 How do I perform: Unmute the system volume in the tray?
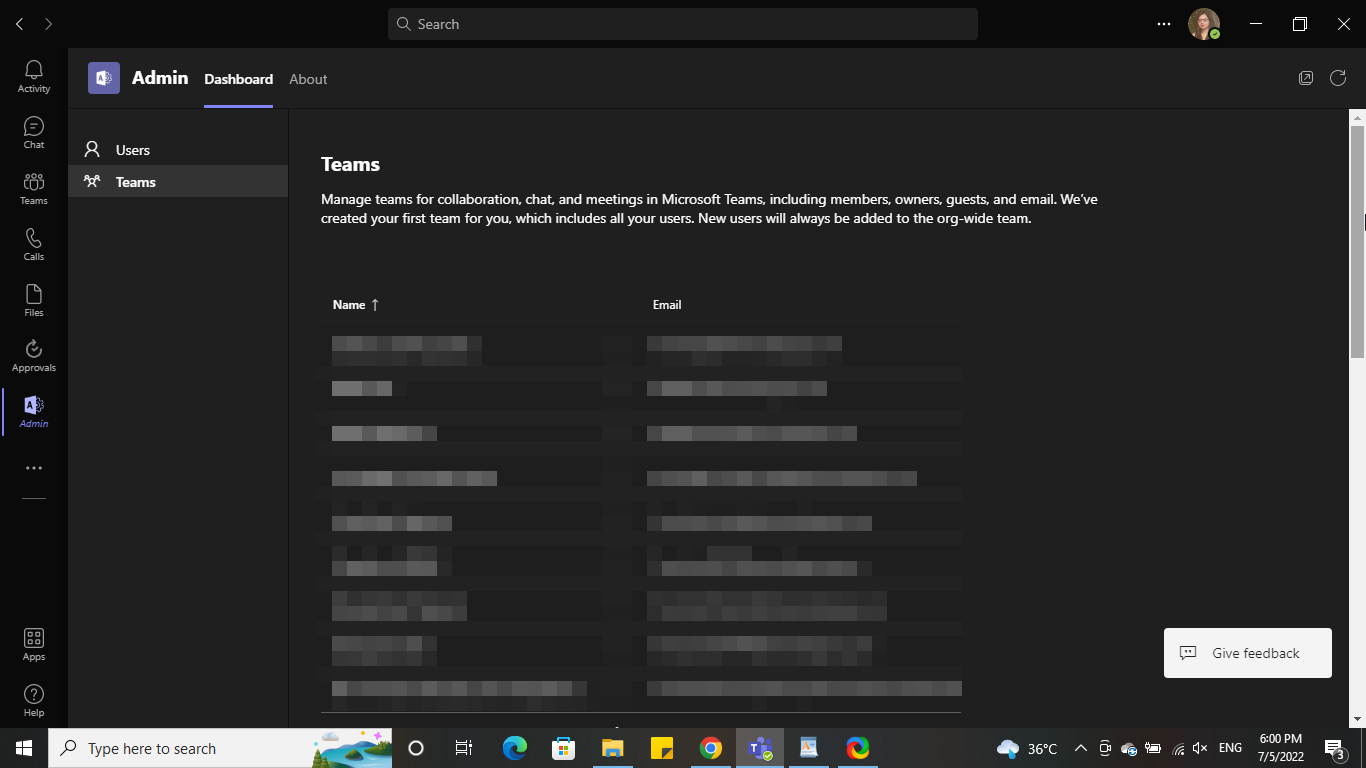click(1199, 748)
